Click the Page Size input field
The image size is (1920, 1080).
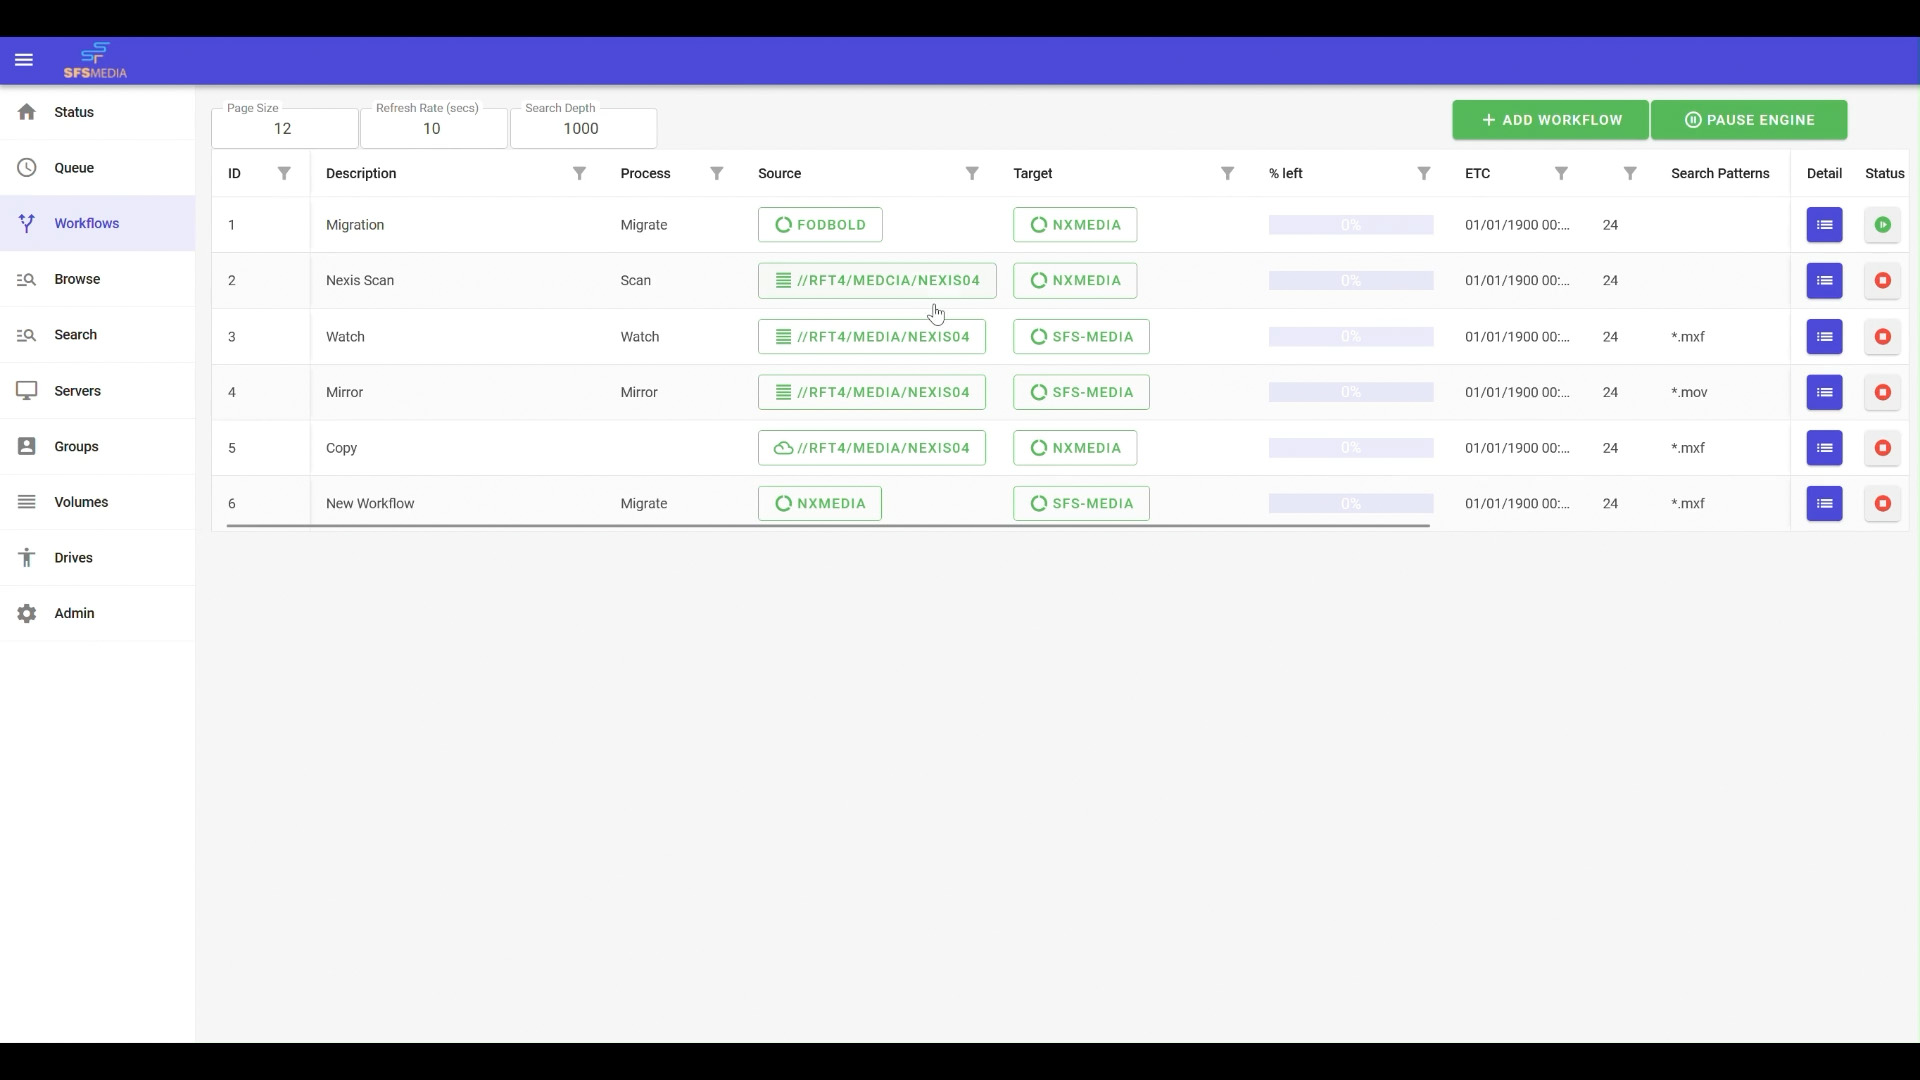[x=285, y=128]
